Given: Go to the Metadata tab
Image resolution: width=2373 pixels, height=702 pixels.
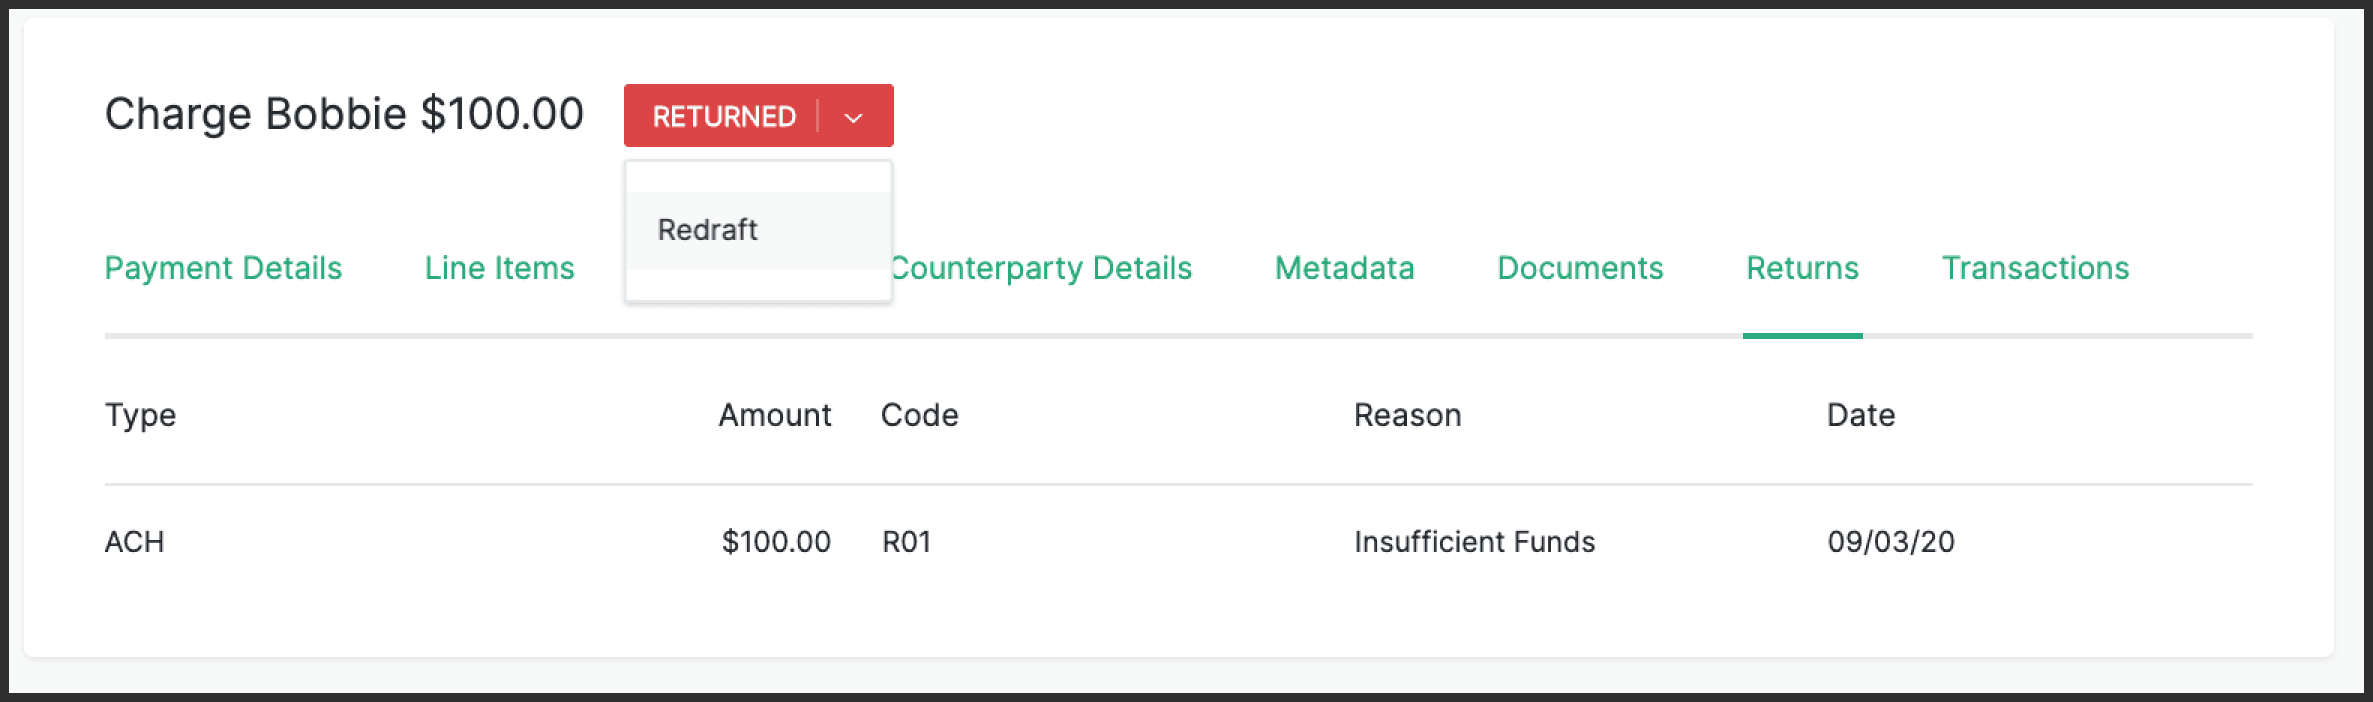Looking at the screenshot, I should (1344, 268).
